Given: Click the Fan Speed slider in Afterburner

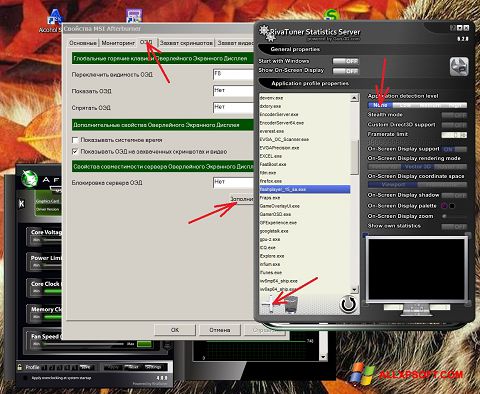Looking at the screenshot, I should click(x=83, y=344).
